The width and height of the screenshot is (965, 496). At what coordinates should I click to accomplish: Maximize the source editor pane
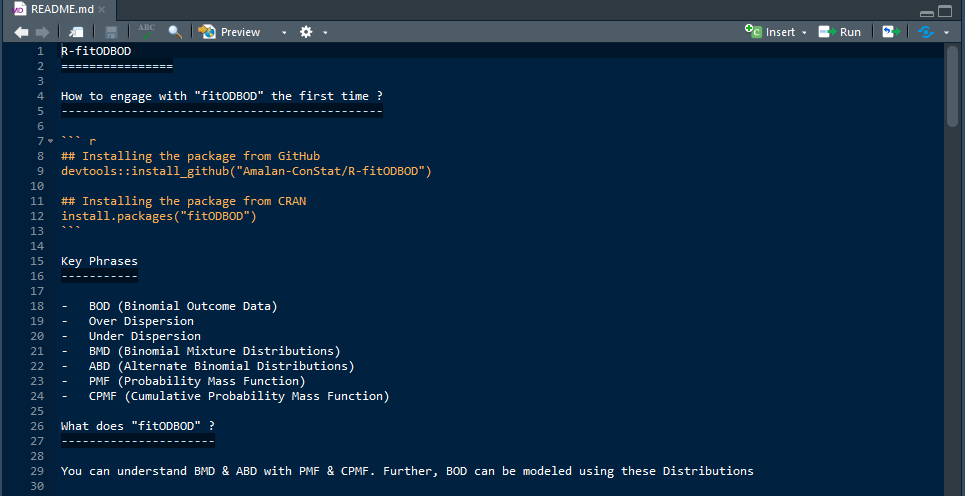(945, 11)
